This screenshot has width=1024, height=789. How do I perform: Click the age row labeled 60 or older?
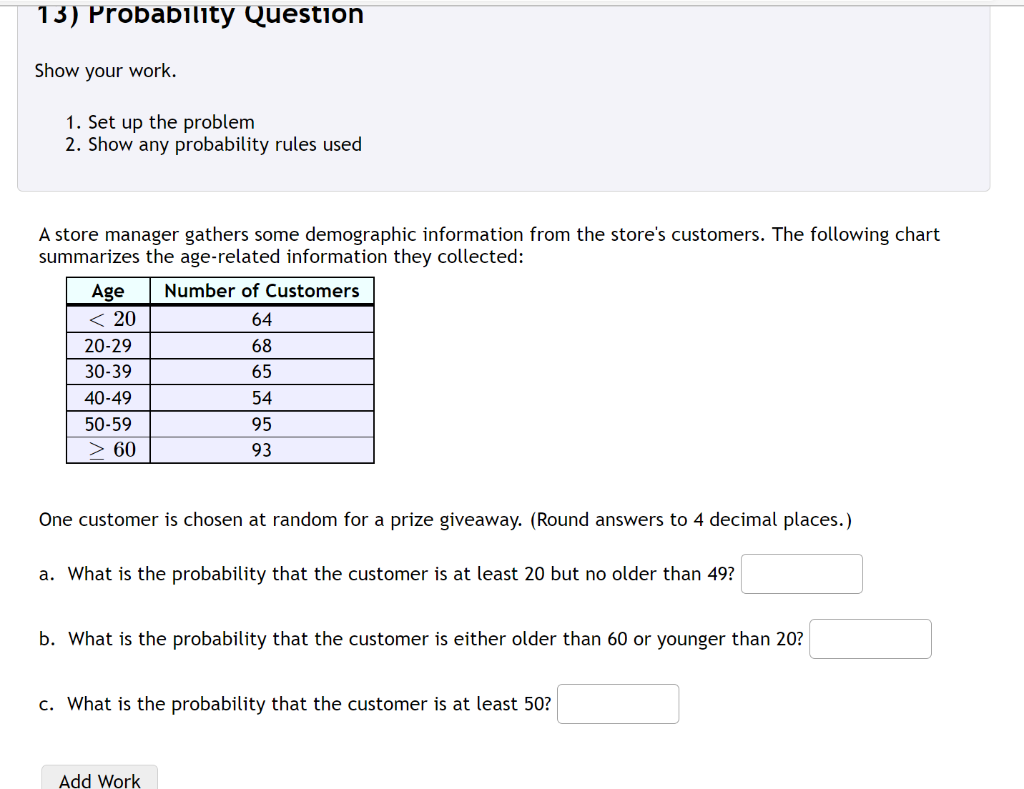[x=107, y=449]
